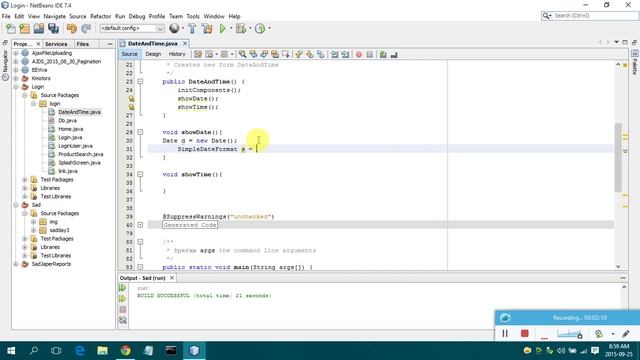Open the Debug Project dropdown arrow

pos(250,29)
